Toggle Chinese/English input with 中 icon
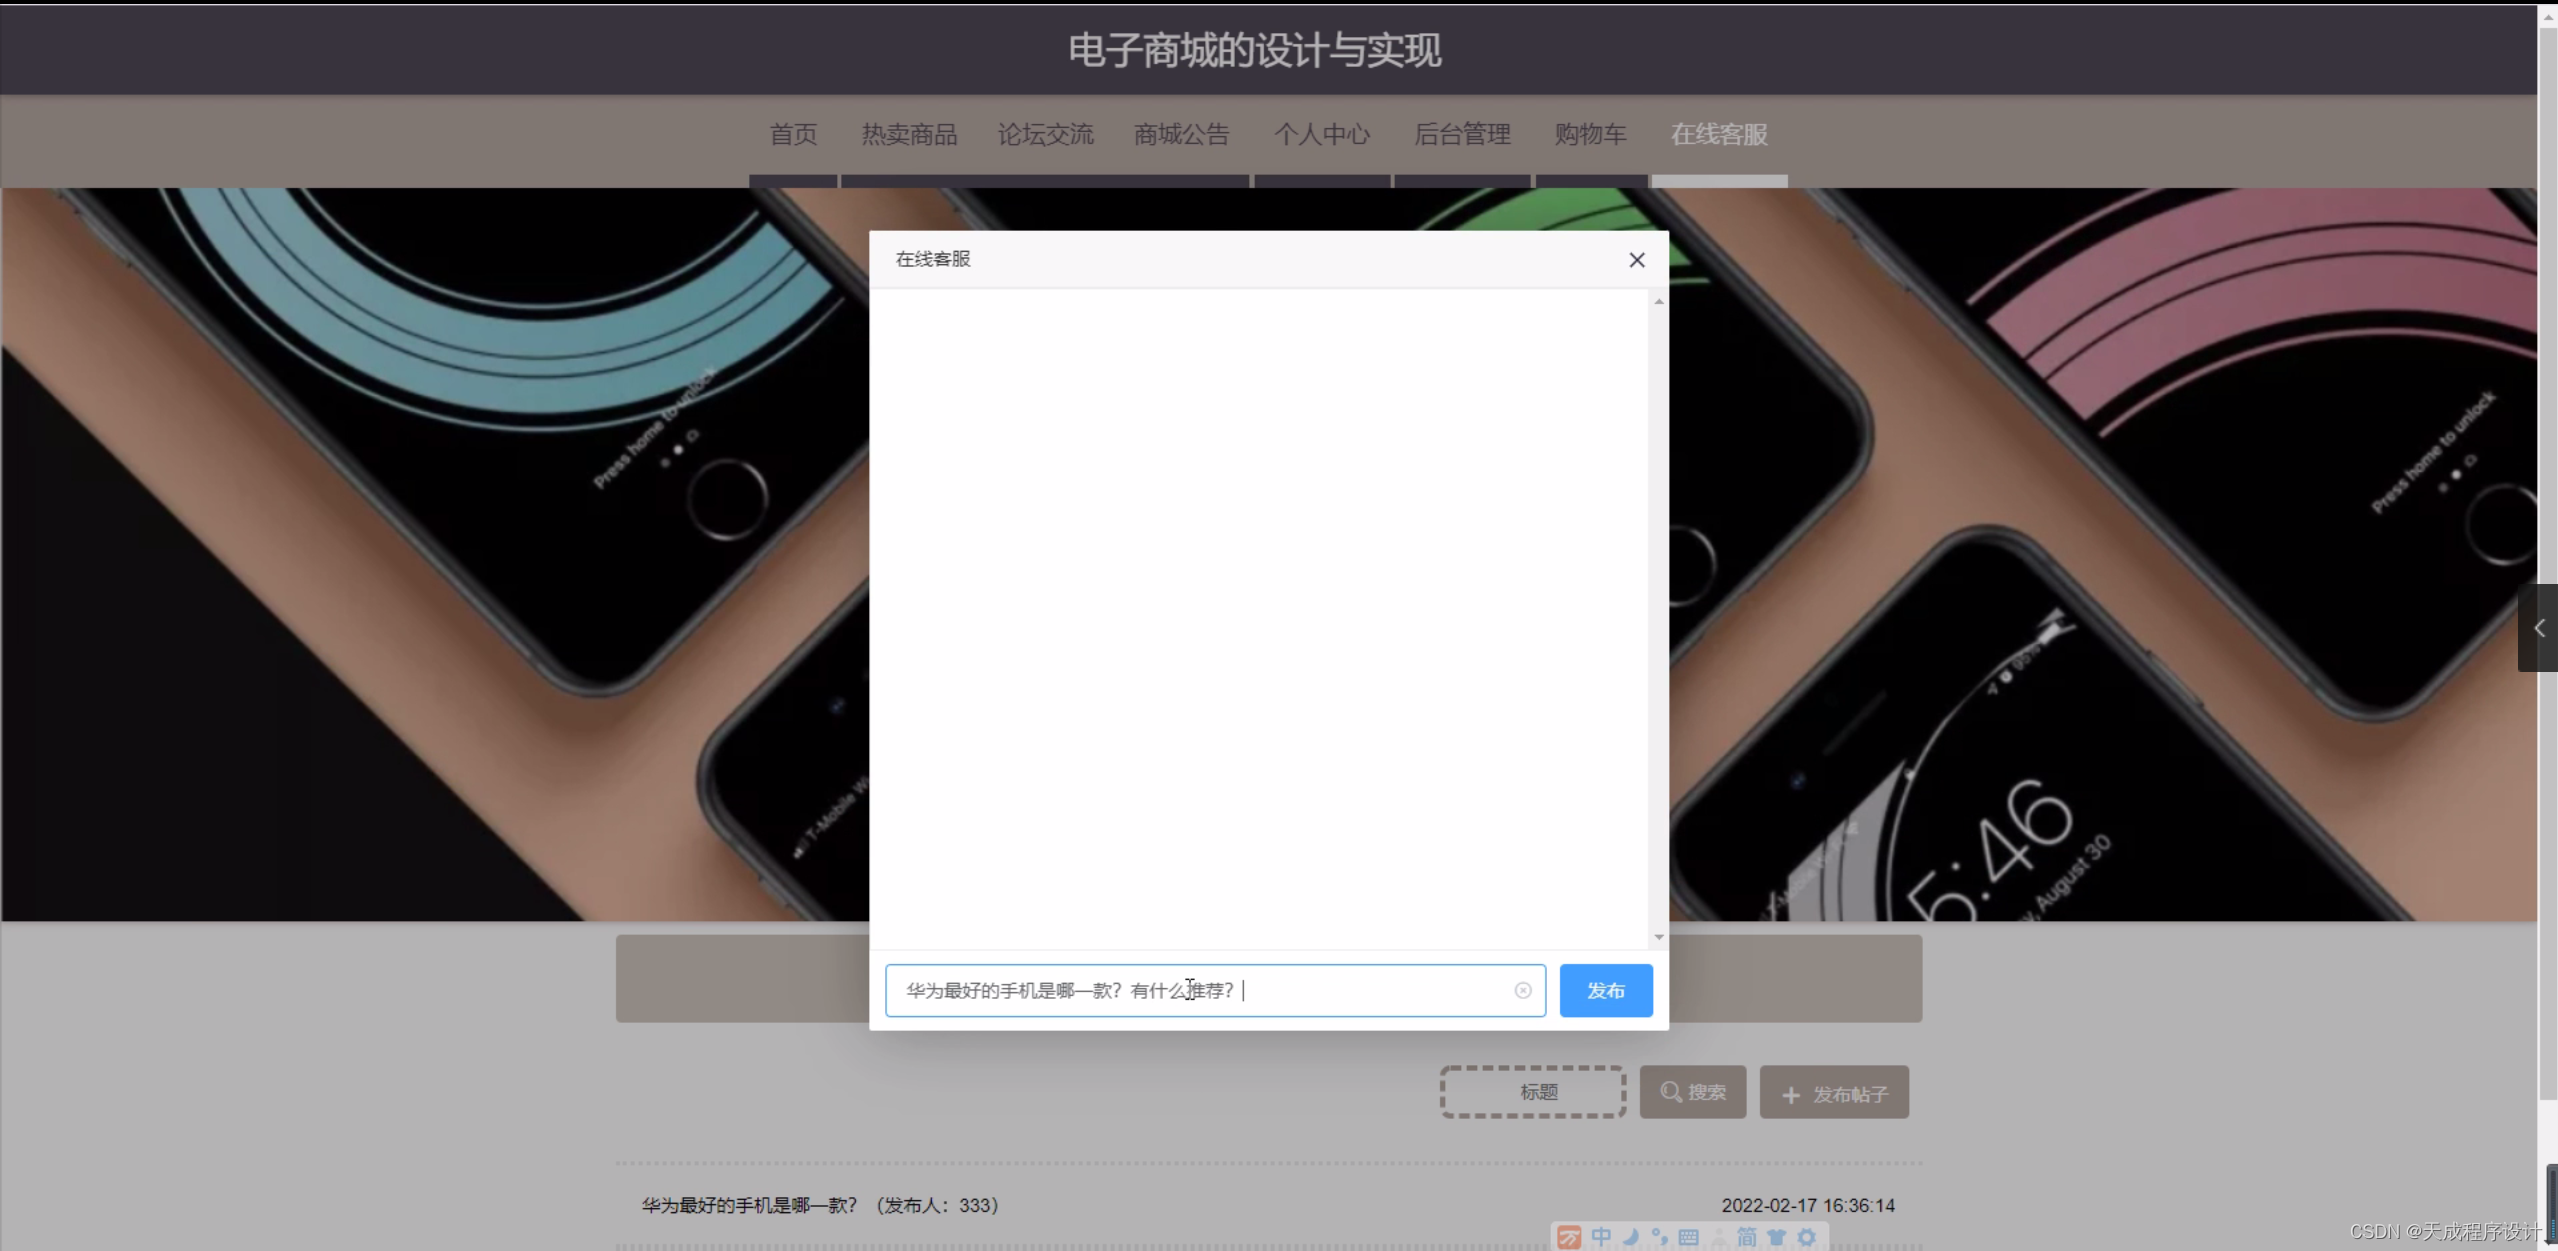Viewport: 2558px width, 1251px height. [x=1601, y=1237]
